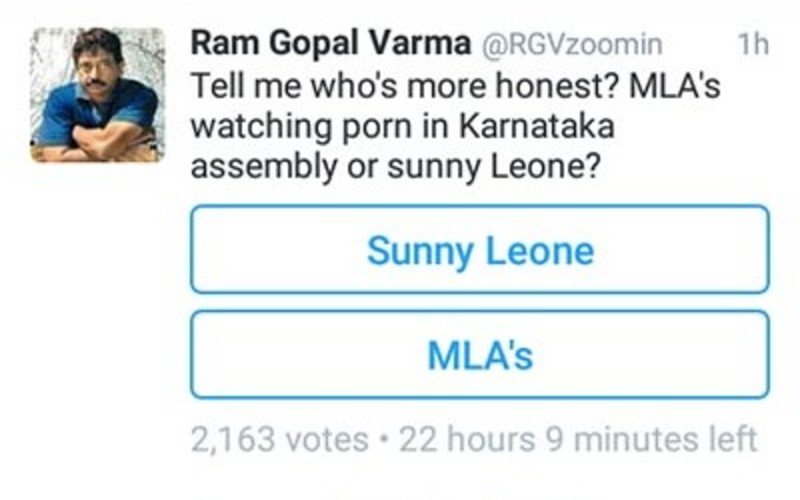Select the "MLA's" label inside the poll
Image resolution: width=800 pixels, height=500 pixels.
(x=480, y=356)
